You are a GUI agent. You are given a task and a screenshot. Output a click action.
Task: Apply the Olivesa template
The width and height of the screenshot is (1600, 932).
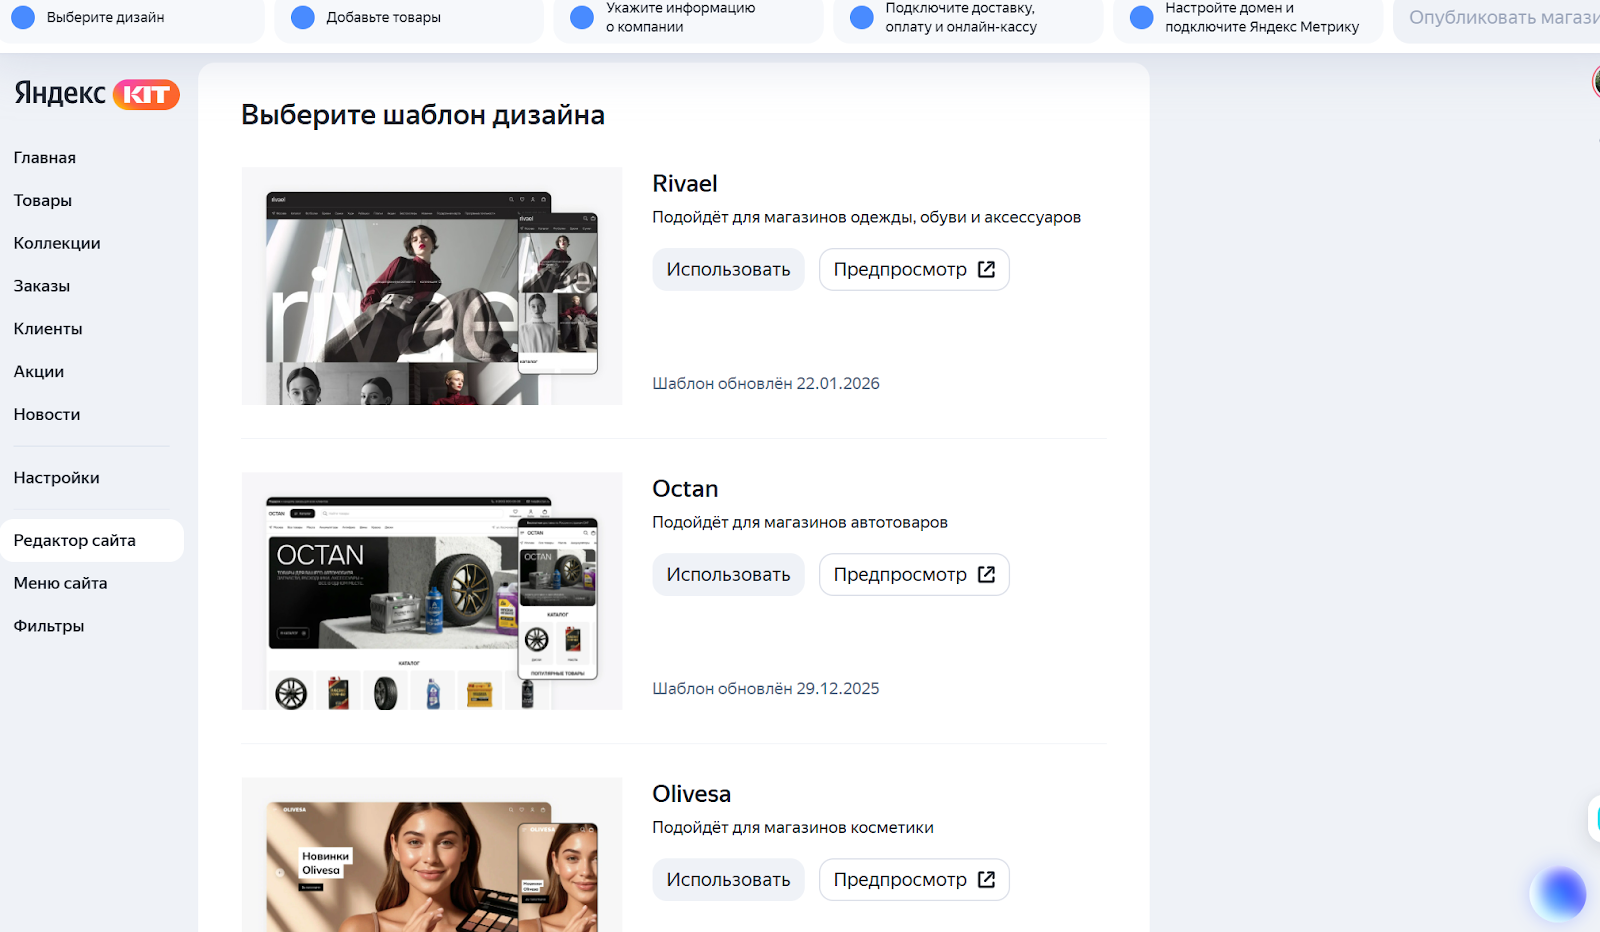[728, 880]
